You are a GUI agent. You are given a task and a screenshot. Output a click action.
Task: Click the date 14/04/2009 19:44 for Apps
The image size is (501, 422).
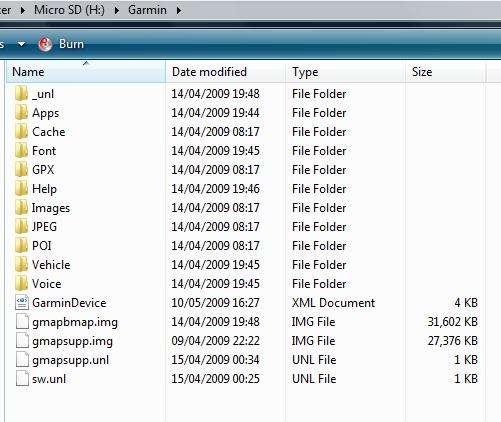pos(215,113)
